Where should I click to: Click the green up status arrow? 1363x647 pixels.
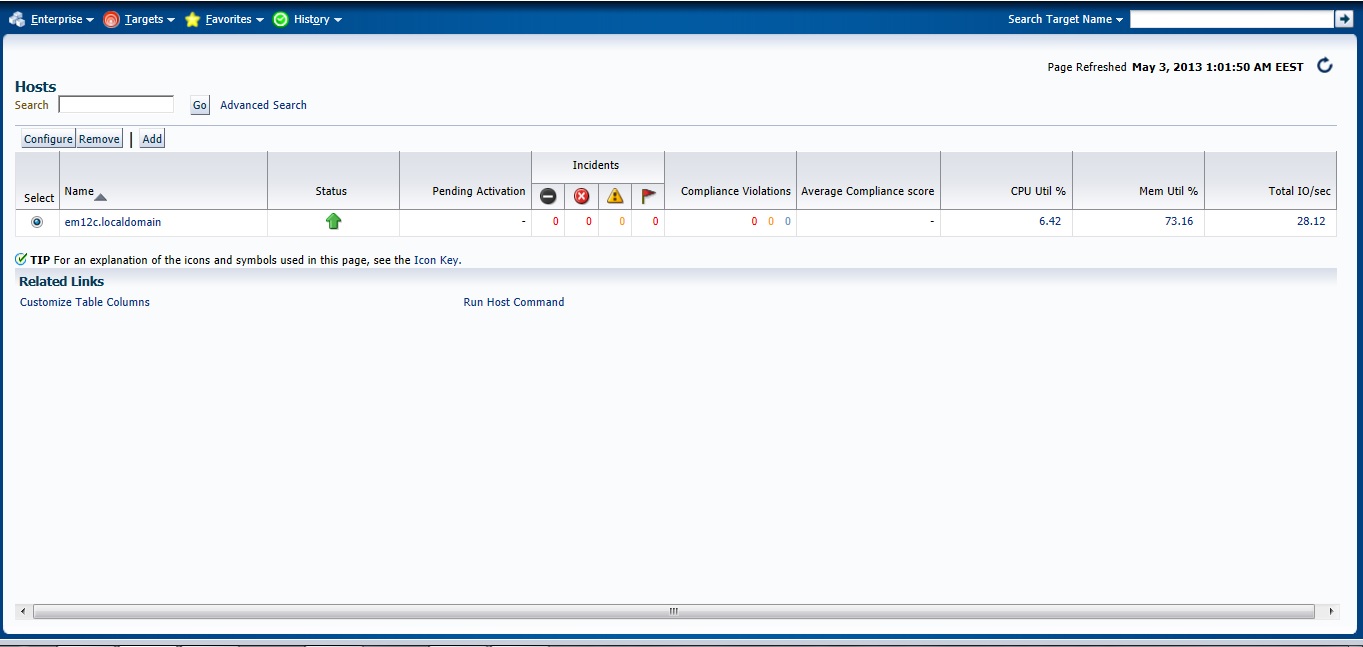click(x=333, y=222)
